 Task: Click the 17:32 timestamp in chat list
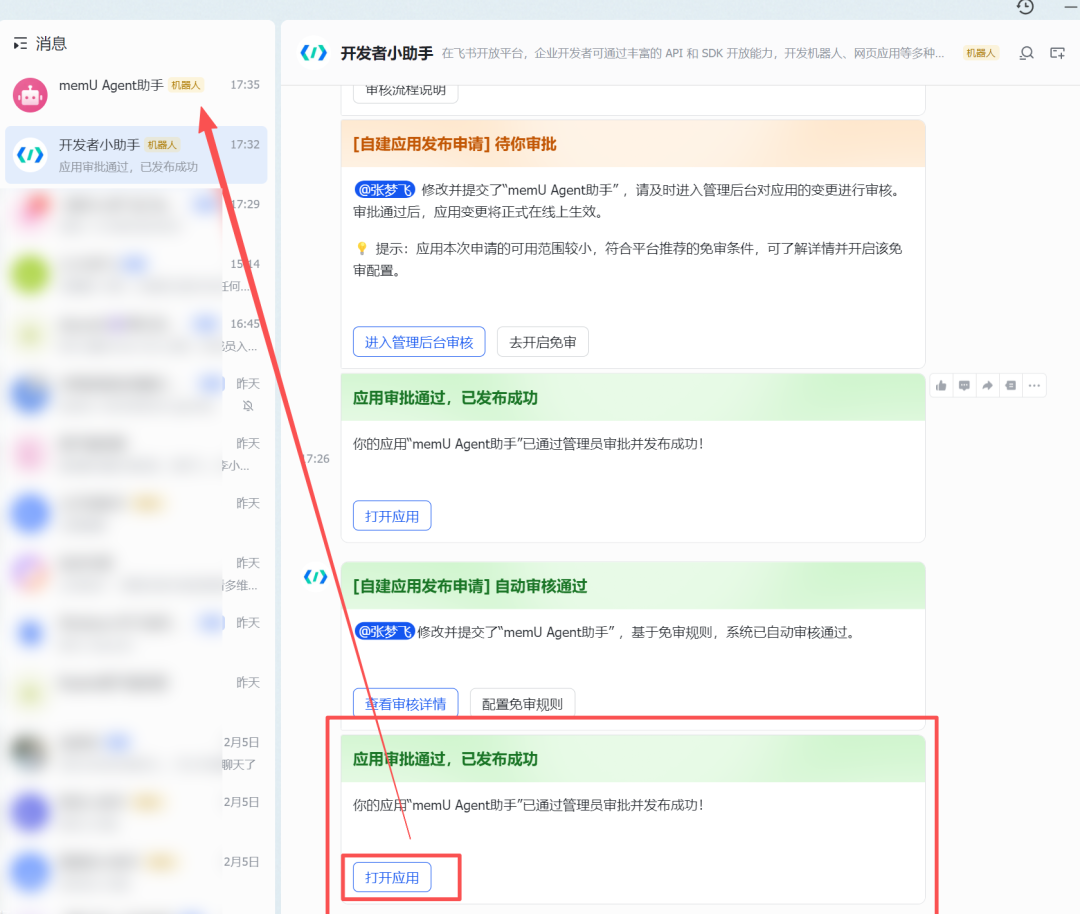pyautogui.click(x=245, y=145)
